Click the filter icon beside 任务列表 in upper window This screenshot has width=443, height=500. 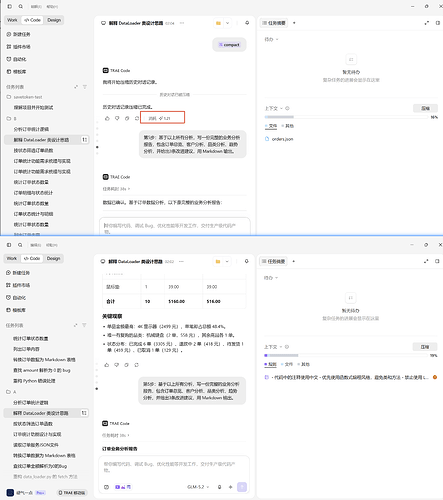(85, 87)
